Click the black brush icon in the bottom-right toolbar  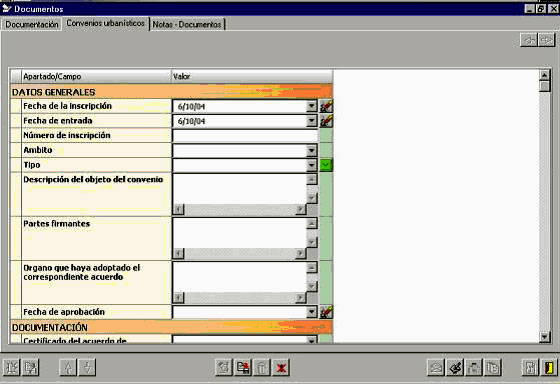(455, 367)
